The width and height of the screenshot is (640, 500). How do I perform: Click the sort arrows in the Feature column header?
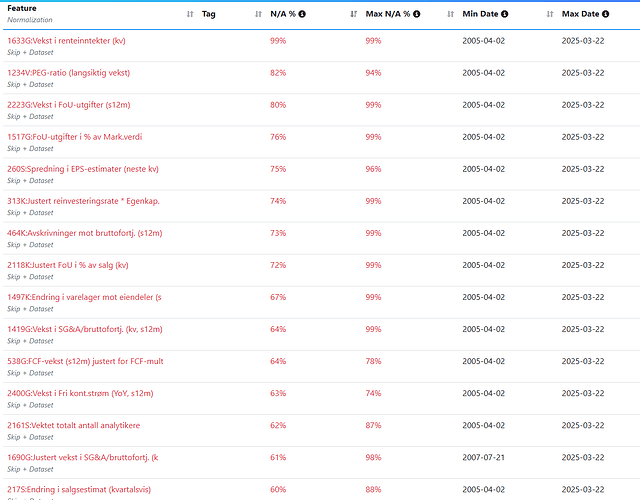tap(190, 14)
